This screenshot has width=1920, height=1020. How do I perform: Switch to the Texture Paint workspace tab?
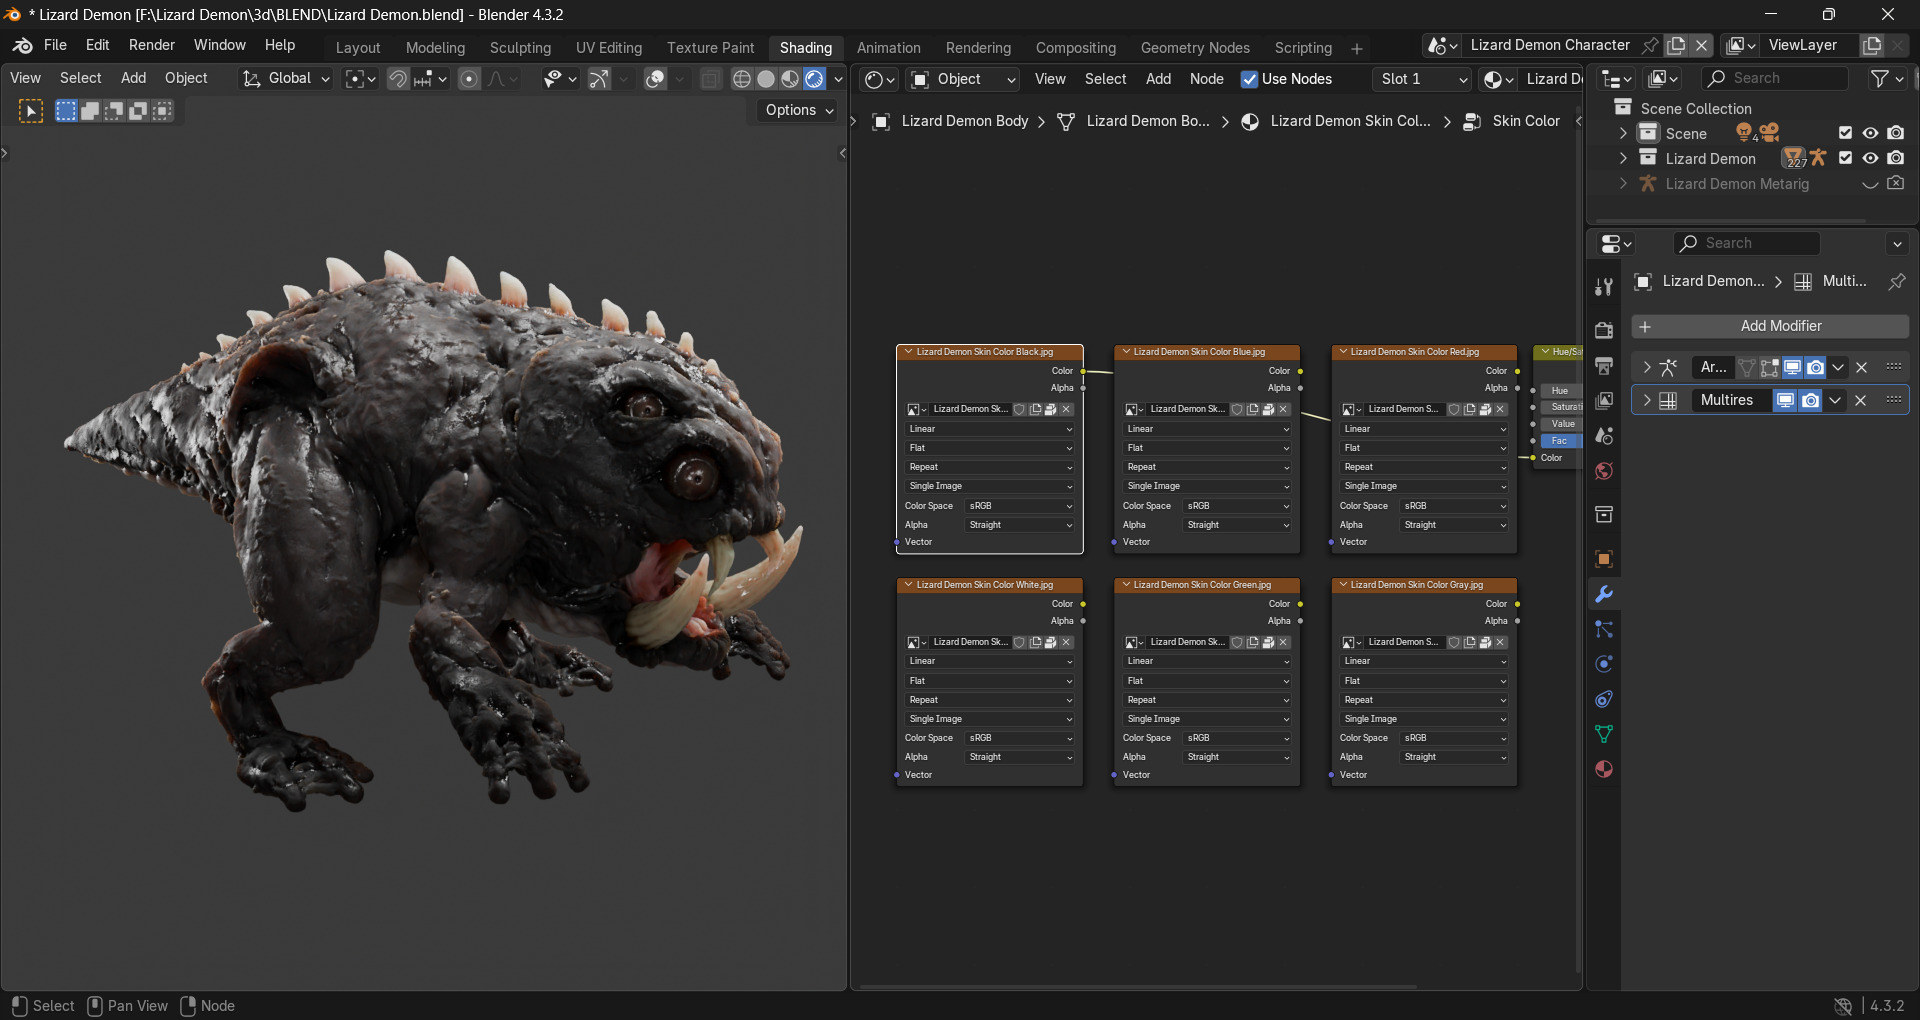(711, 48)
